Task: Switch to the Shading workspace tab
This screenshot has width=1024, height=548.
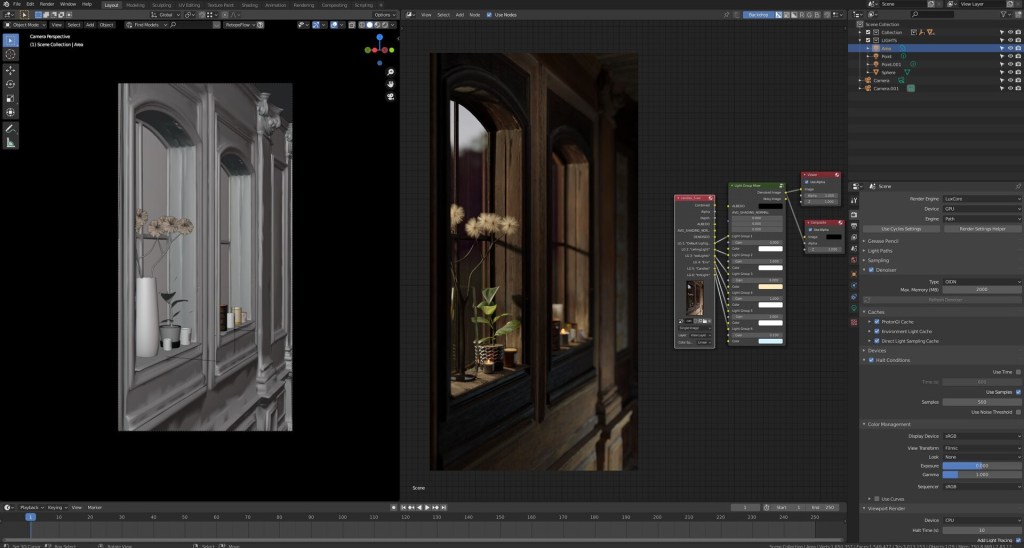Action: (x=248, y=4)
